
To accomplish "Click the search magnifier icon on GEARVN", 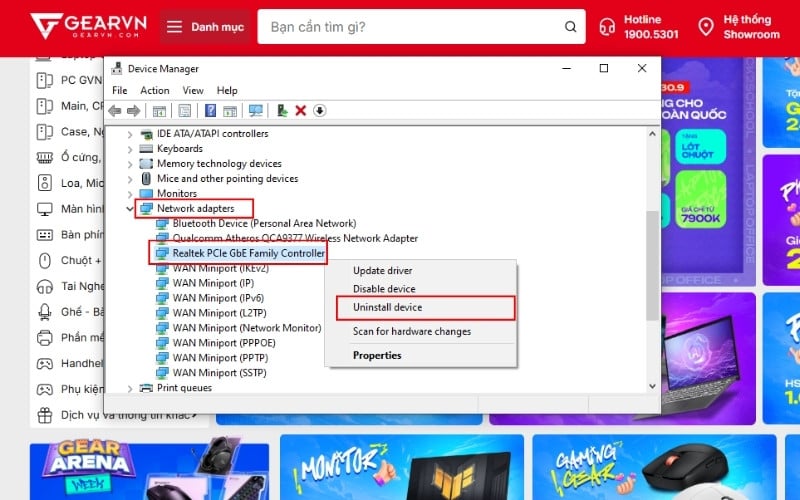I will (570, 27).
